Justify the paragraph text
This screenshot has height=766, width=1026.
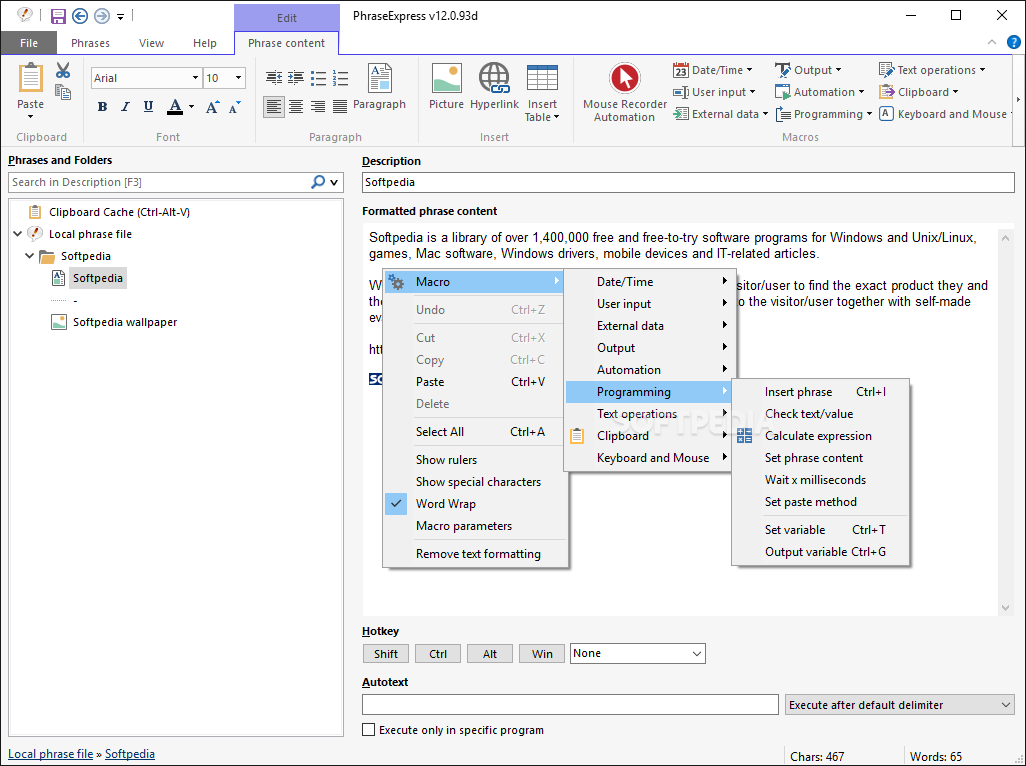click(x=340, y=106)
